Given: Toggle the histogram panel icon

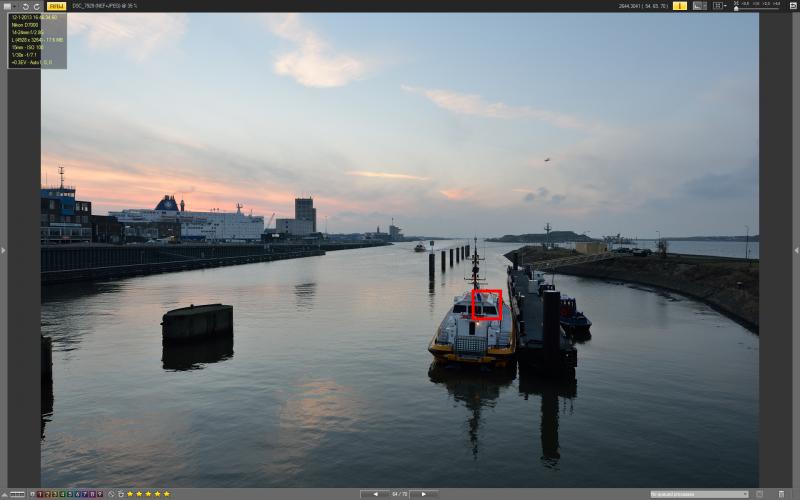Looking at the screenshot, I should click(x=699, y=6).
